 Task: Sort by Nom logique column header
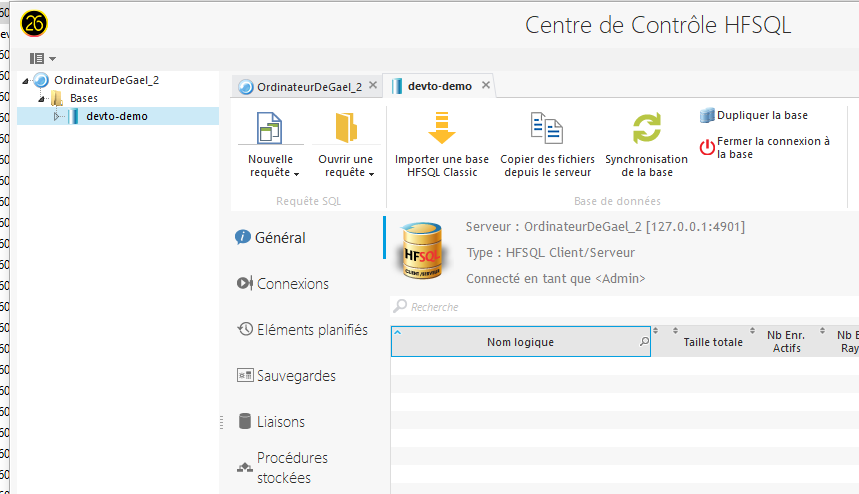(x=520, y=342)
